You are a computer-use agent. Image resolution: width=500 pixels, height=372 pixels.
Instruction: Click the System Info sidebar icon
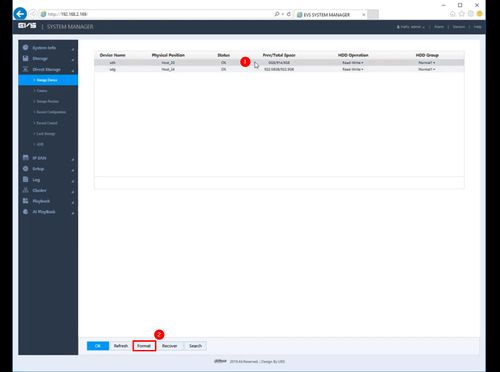26,48
